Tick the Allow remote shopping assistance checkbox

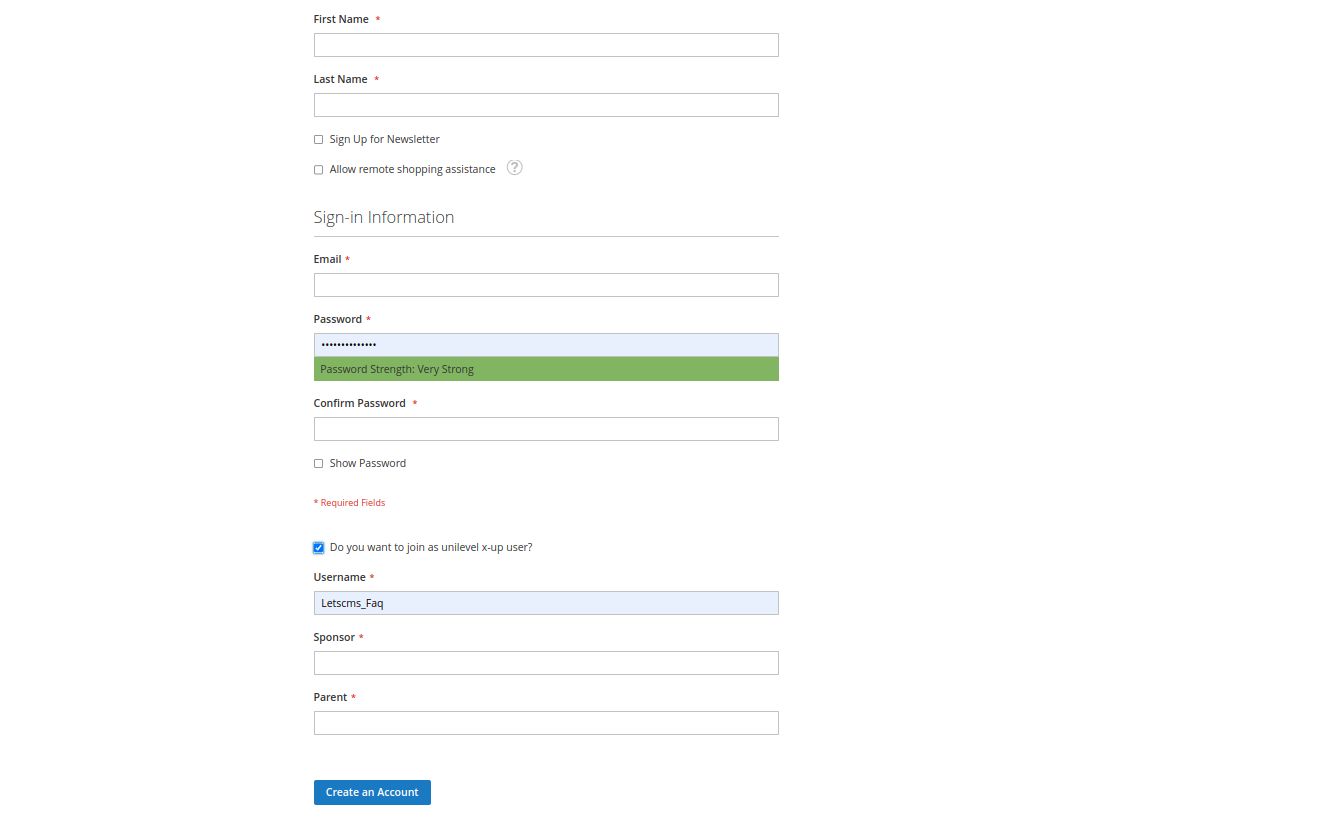point(319,170)
